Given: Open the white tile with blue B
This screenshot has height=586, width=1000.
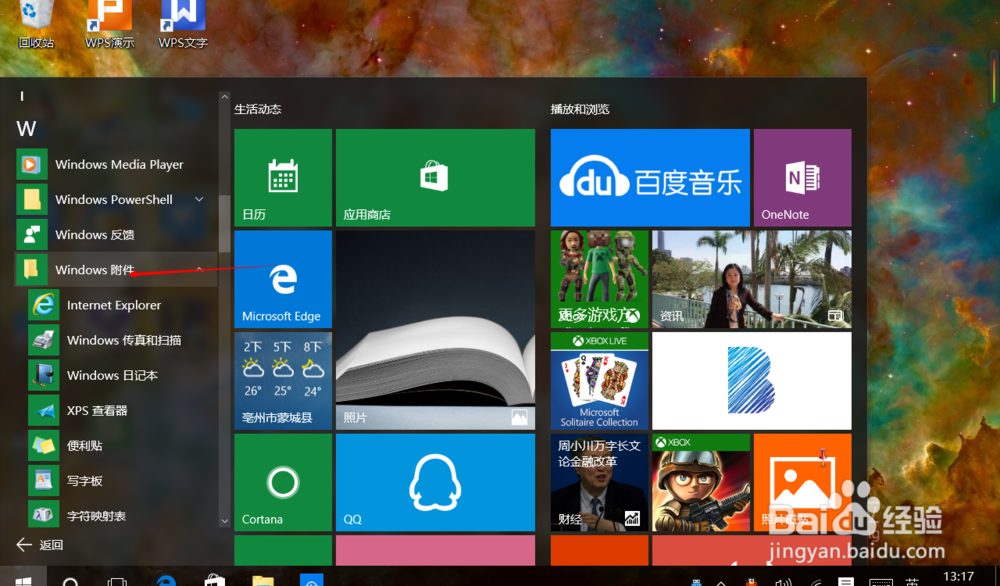Looking at the screenshot, I should click(x=751, y=381).
